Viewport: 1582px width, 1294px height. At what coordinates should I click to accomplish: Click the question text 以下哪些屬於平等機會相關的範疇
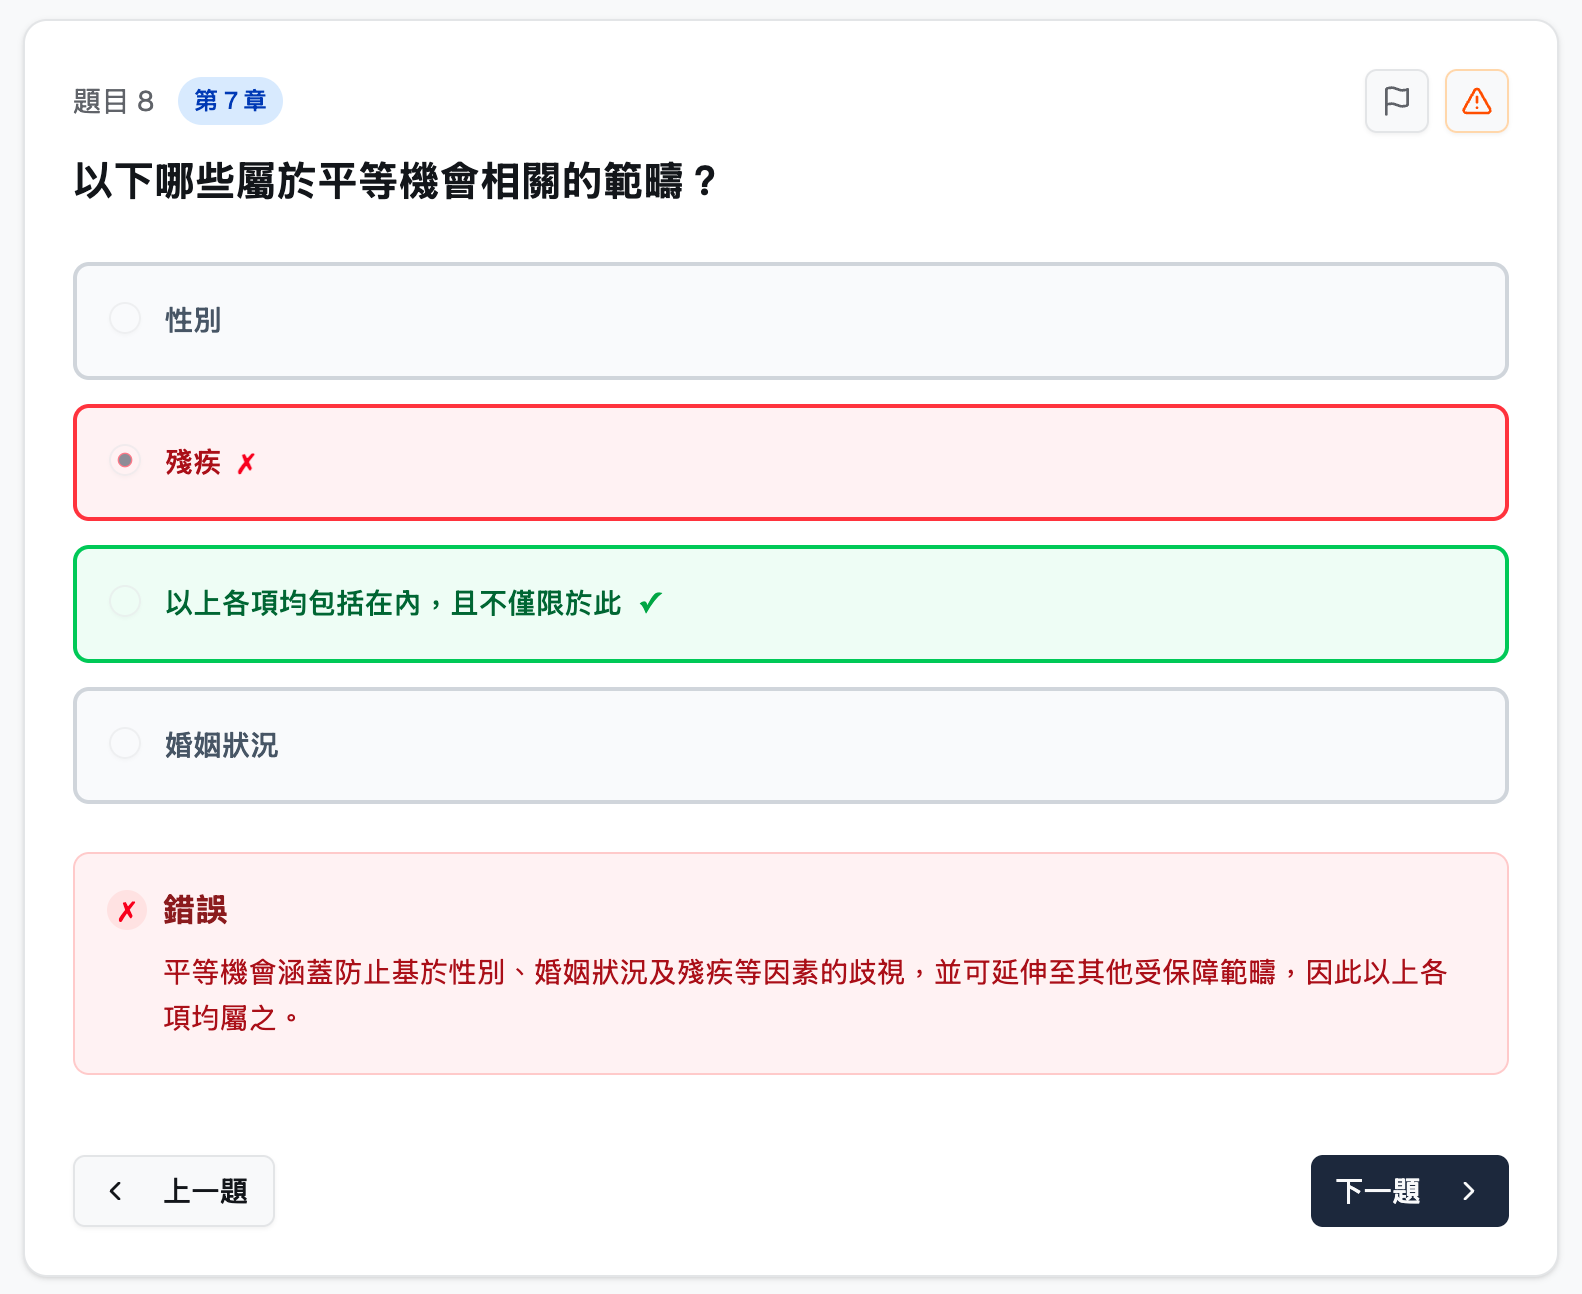[x=396, y=181]
